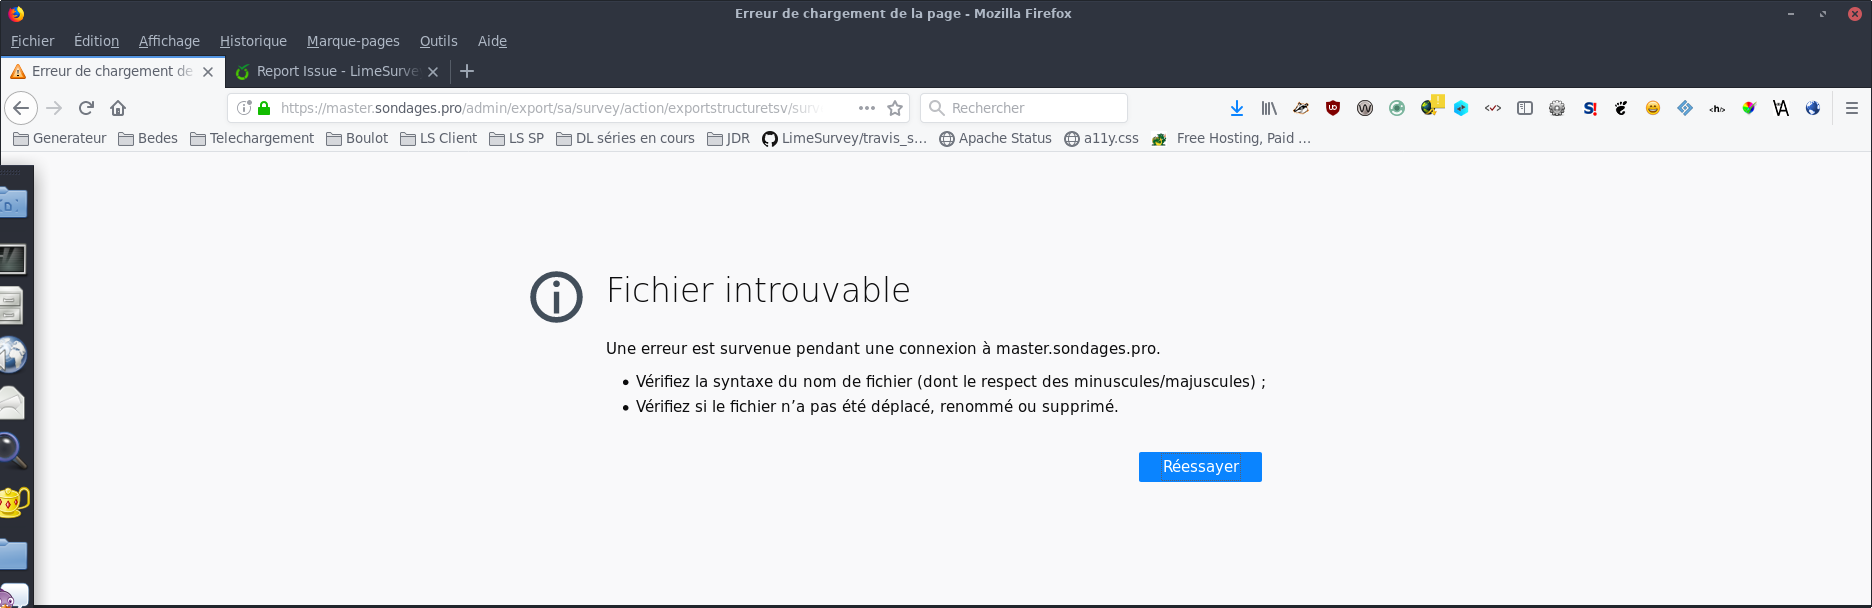
Task: Click the Rechercher search field
Action: pos(1030,108)
